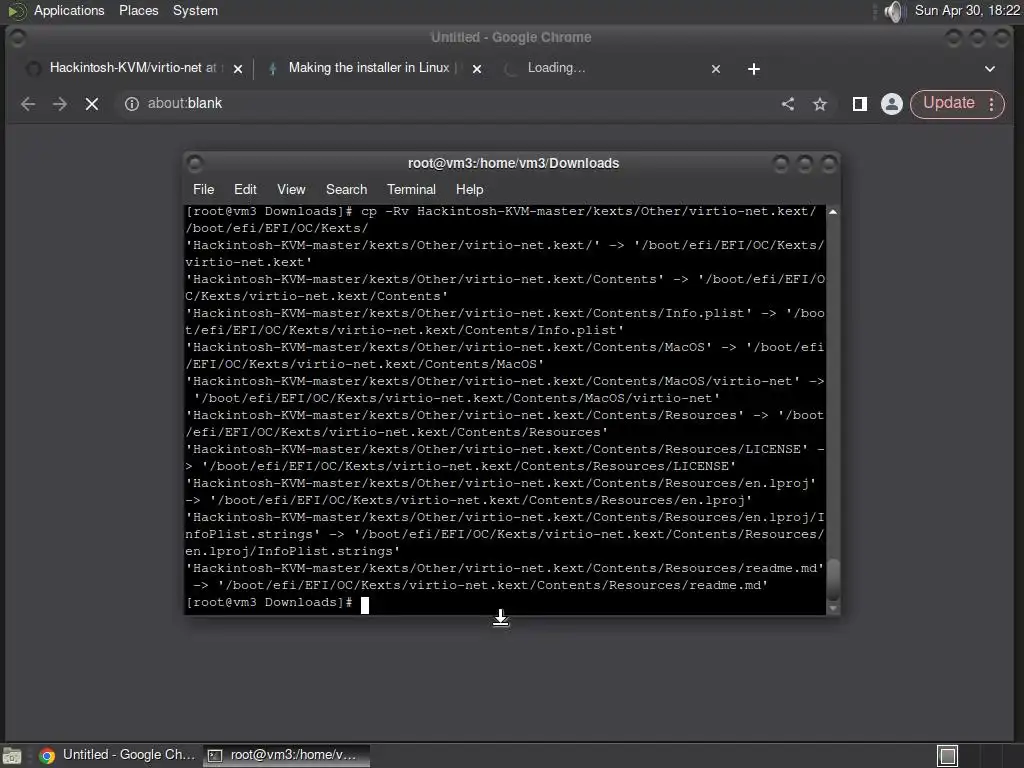Click the volume speaker icon in panel
1024x768 pixels.
tap(893, 11)
